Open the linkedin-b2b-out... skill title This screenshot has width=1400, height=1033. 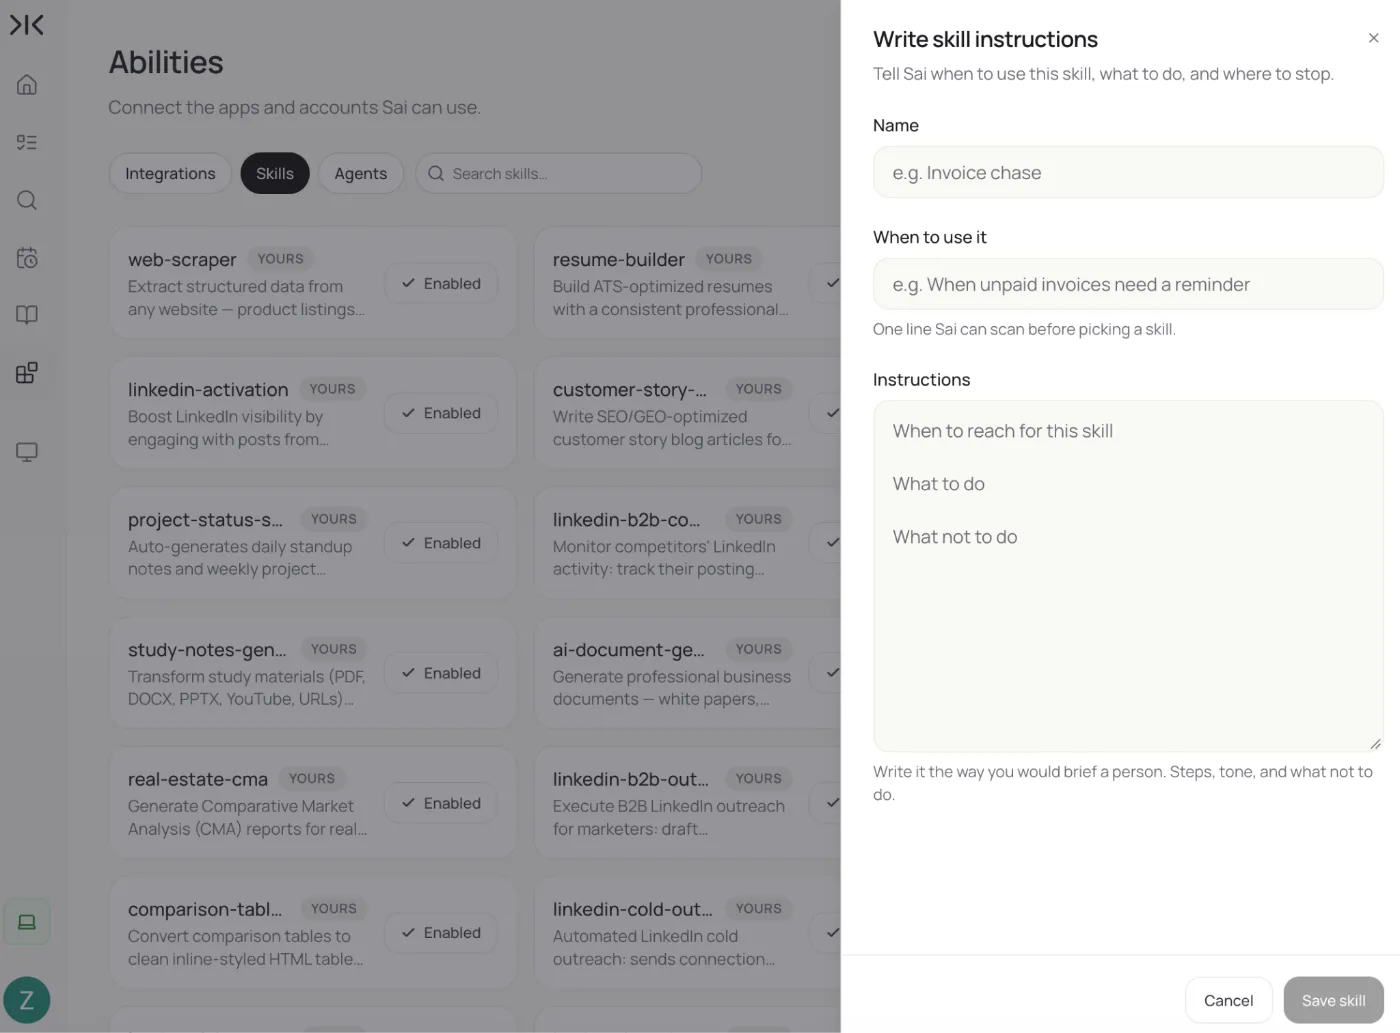[630, 779]
